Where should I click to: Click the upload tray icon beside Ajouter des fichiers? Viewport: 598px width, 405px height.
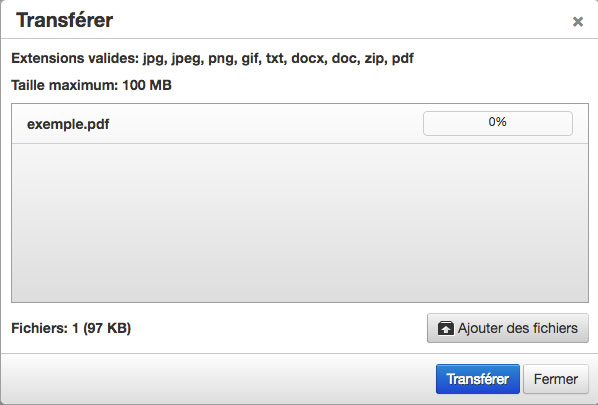[x=445, y=328]
